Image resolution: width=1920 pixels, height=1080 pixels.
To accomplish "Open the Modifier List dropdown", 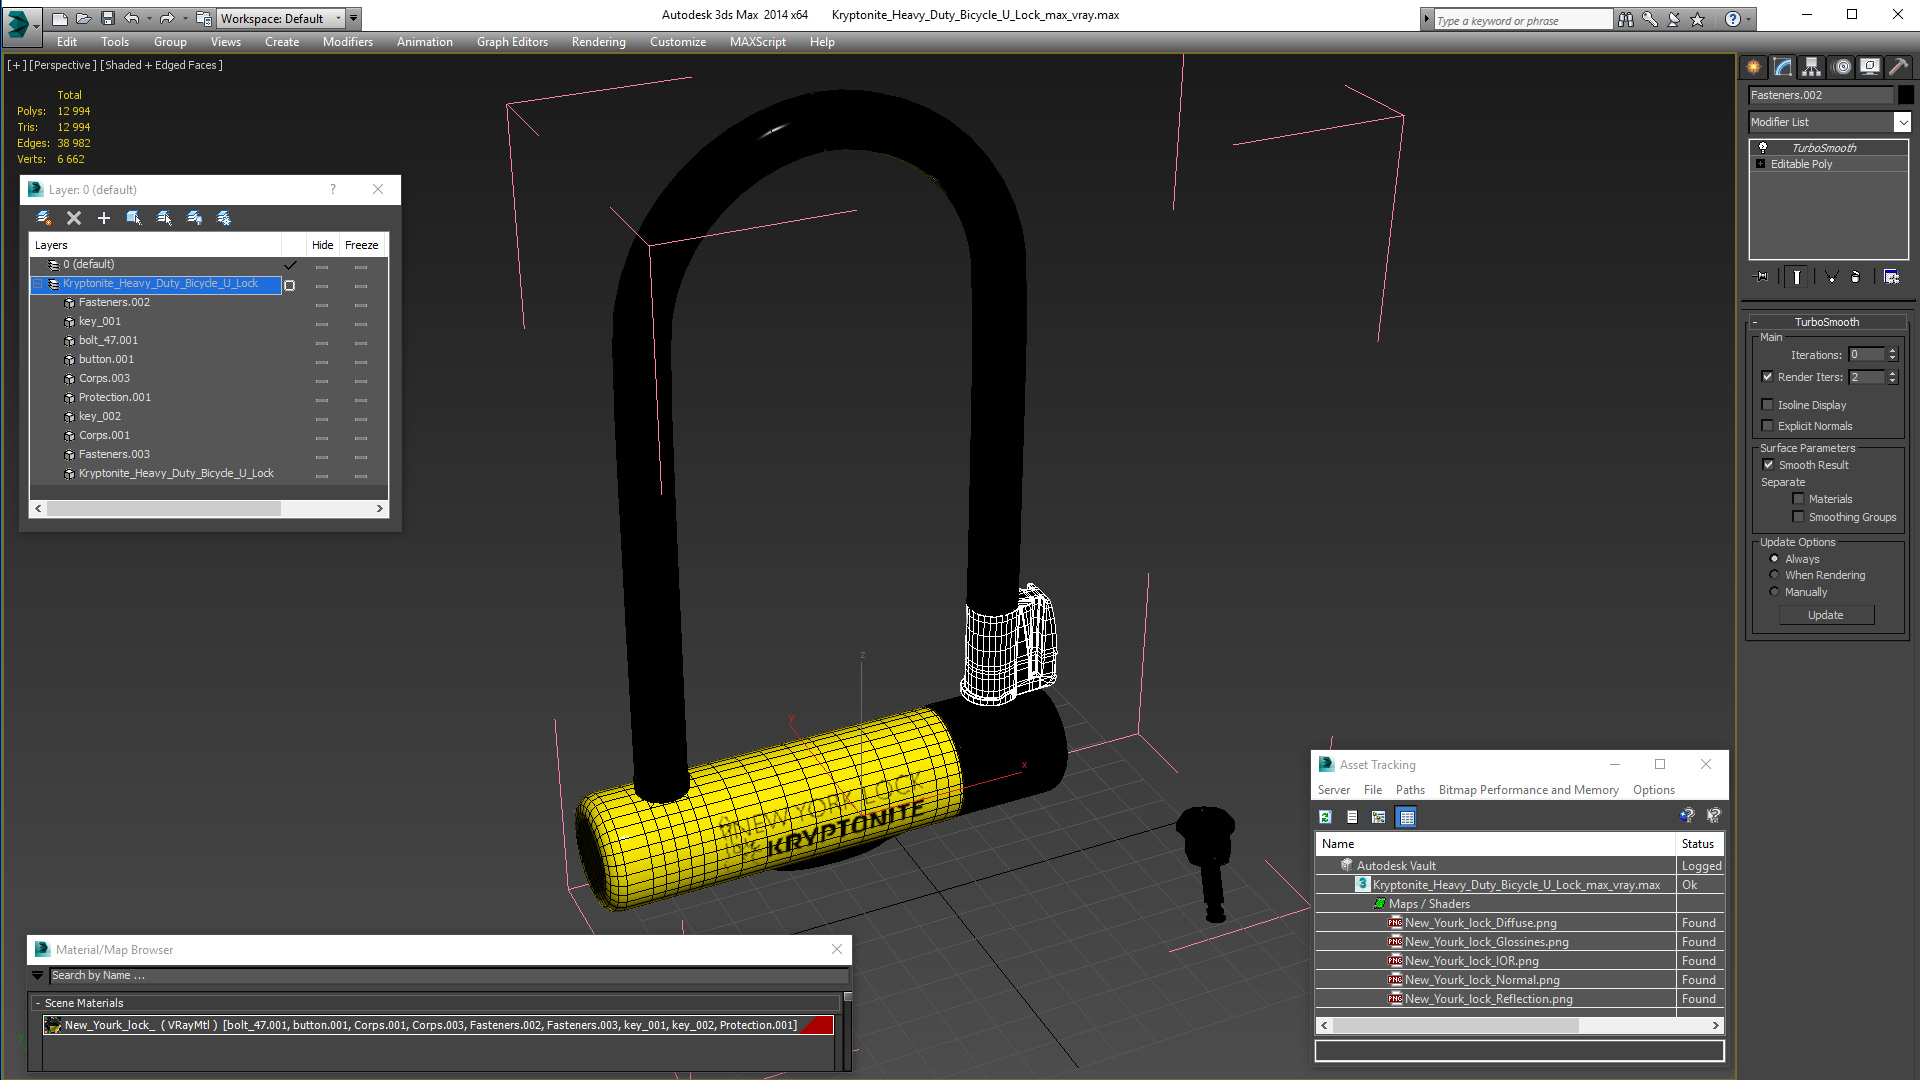I will click(1902, 122).
